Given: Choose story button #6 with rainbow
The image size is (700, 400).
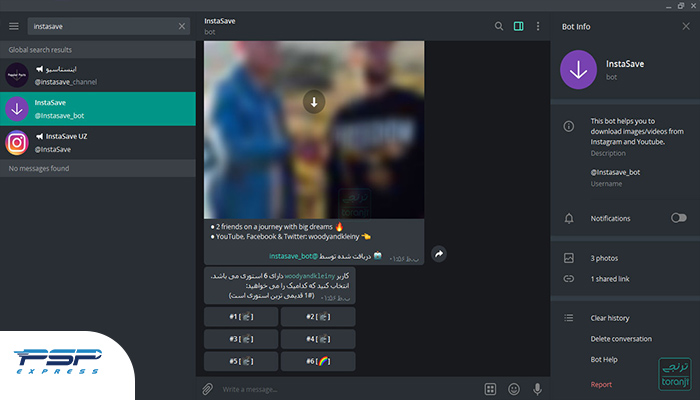Looking at the screenshot, I should [318, 361].
